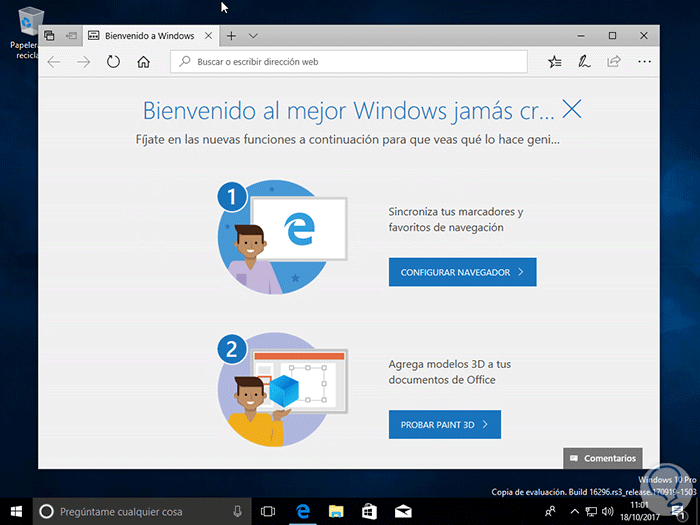Image resolution: width=700 pixels, height=525 pixels.
Task: Open the Windows Start menu
Action: 16,512
